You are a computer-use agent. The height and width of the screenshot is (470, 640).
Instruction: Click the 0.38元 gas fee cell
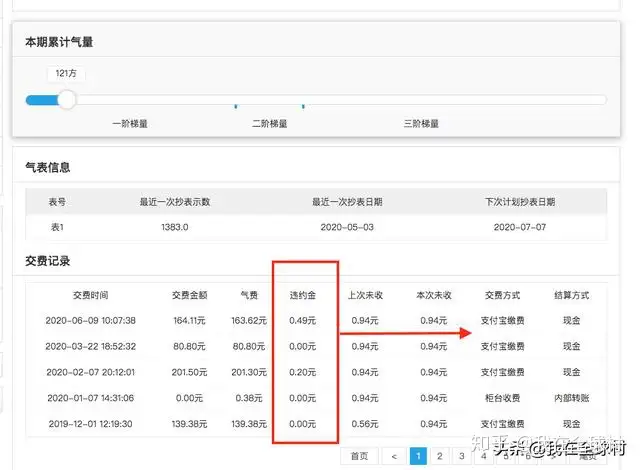249,398
